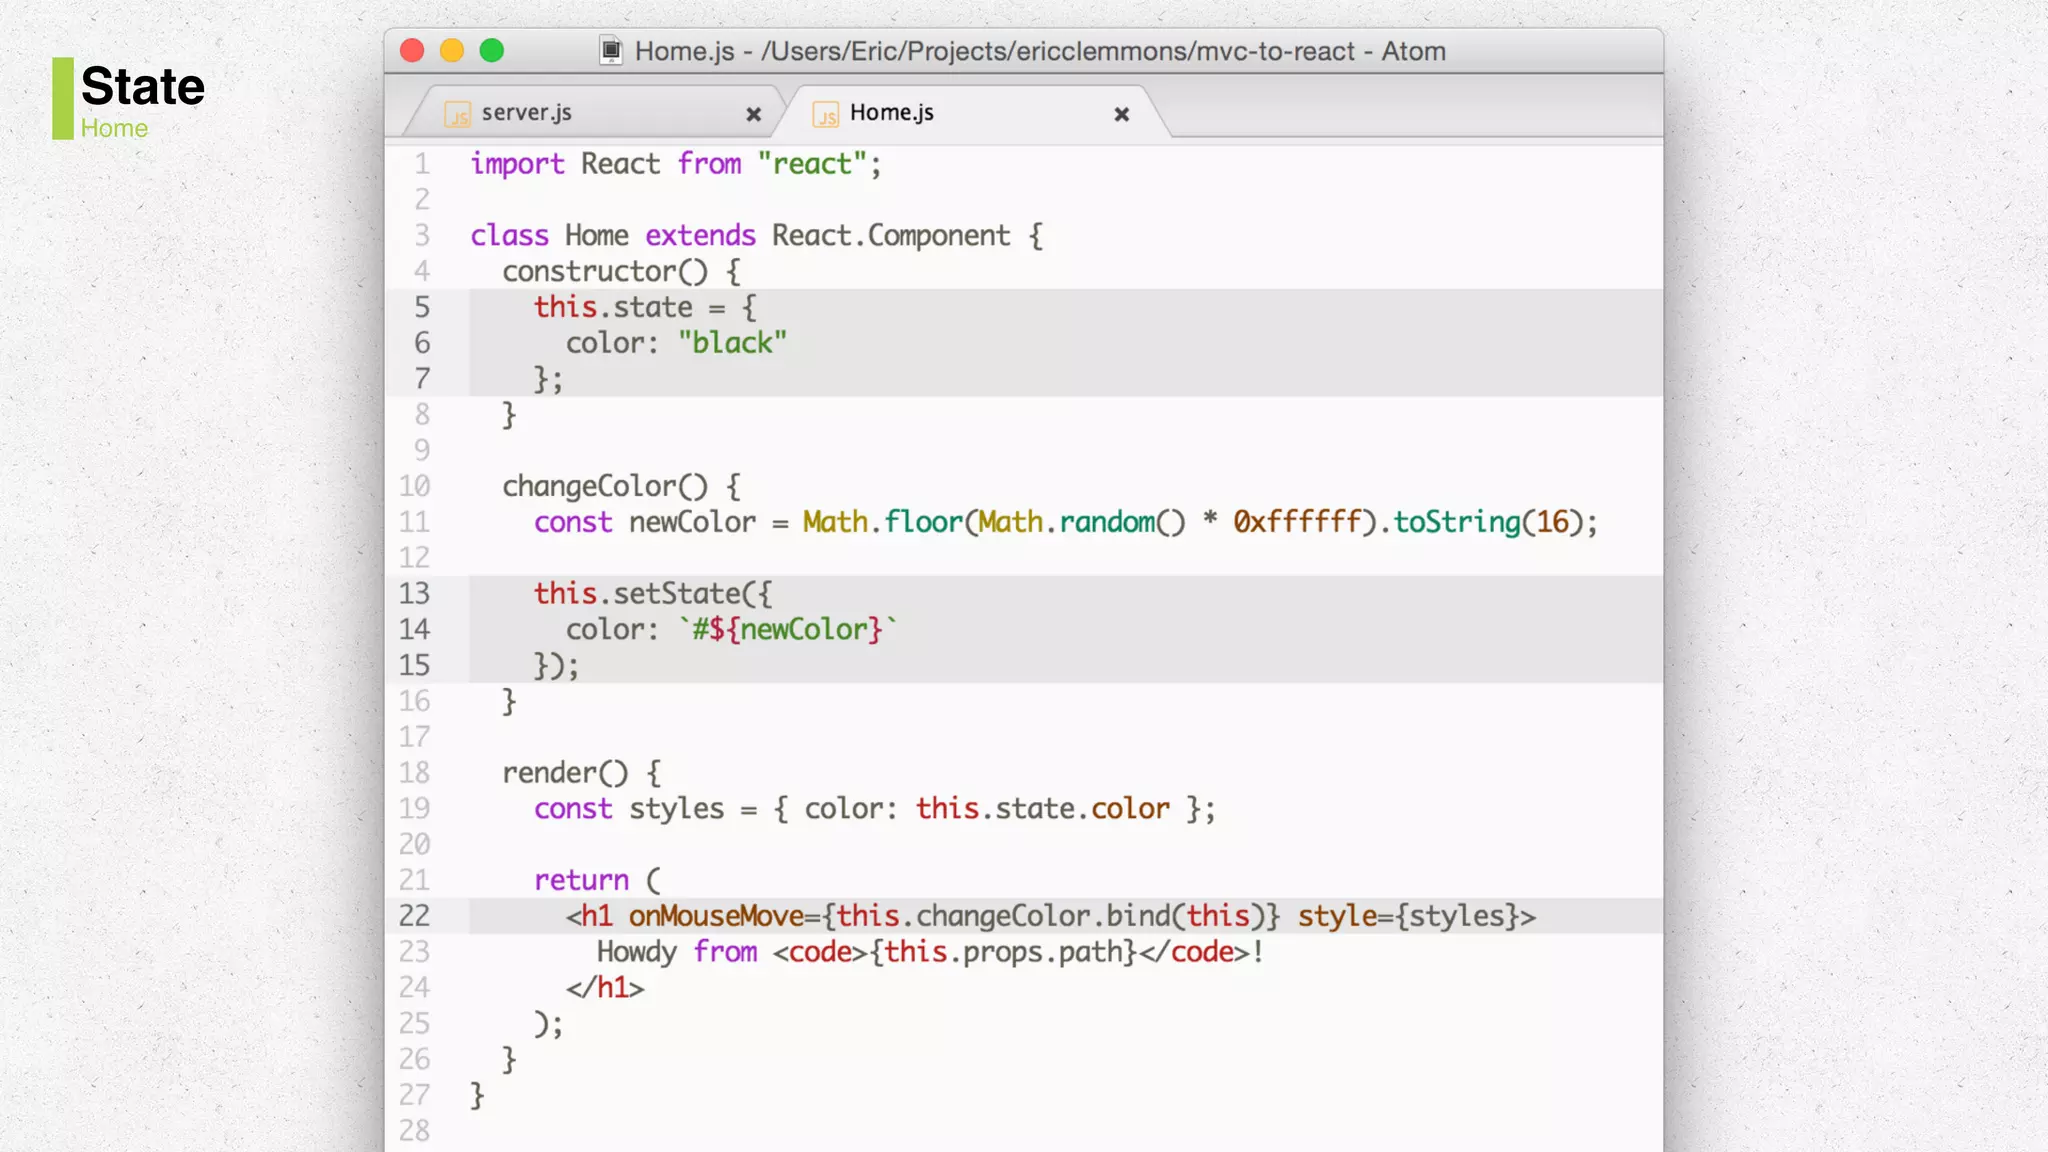
Task: Click the JS file icon on Home.js tab
Action: [x=825, y=115]
